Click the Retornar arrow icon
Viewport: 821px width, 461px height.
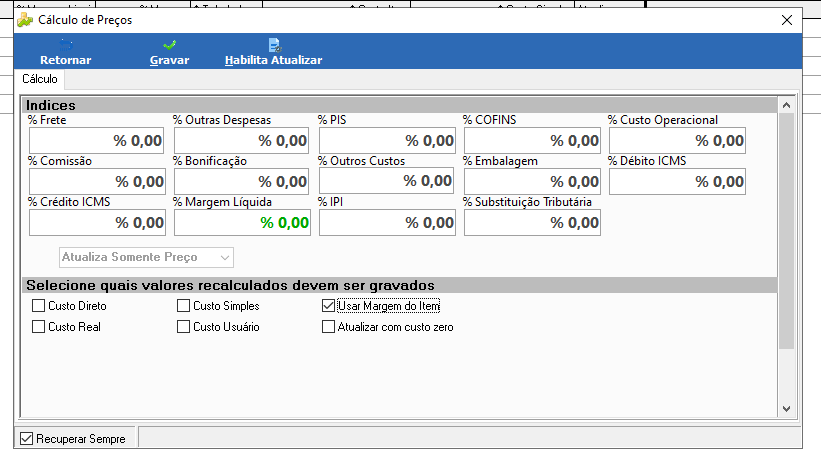(x=66, y=45)
